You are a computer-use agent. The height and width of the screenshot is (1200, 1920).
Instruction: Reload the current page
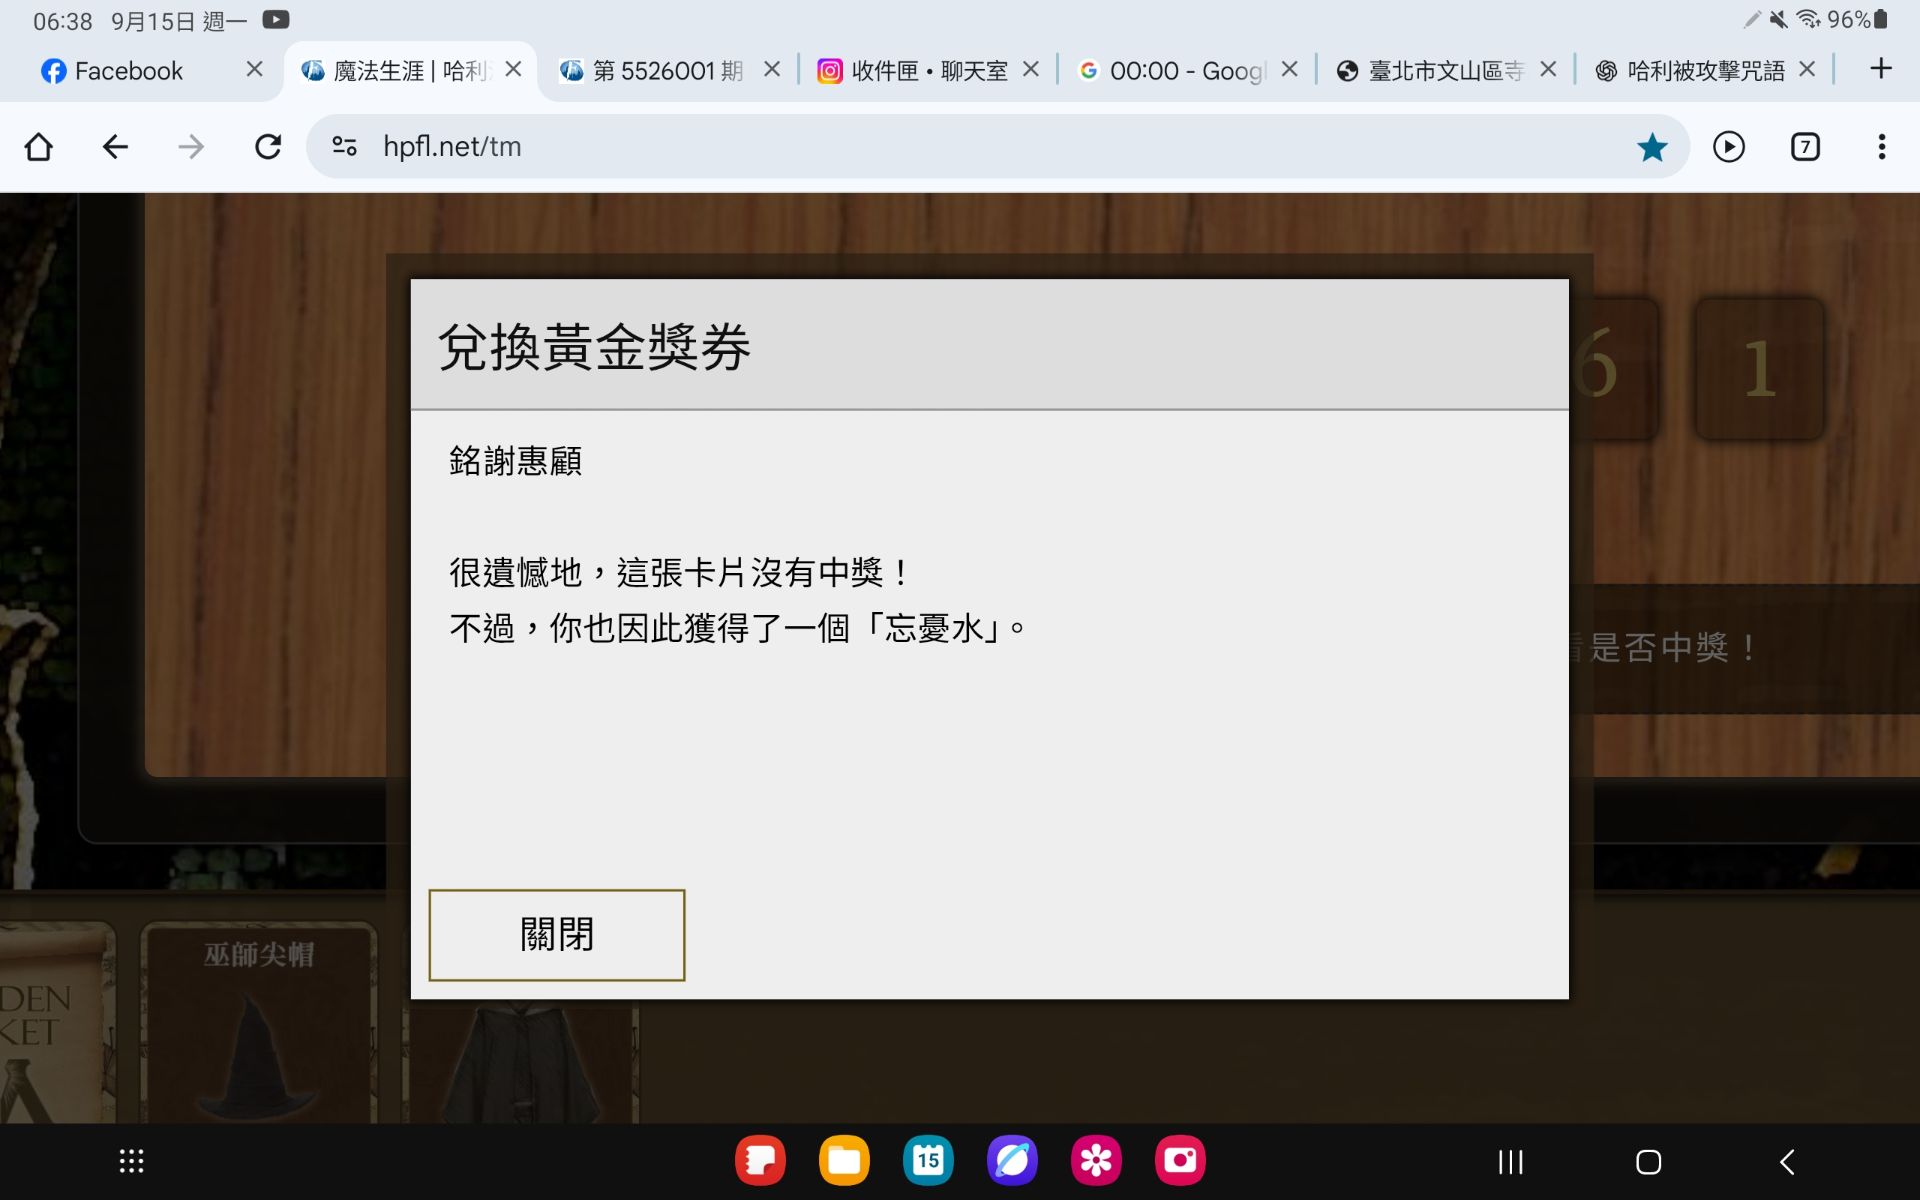268,147
